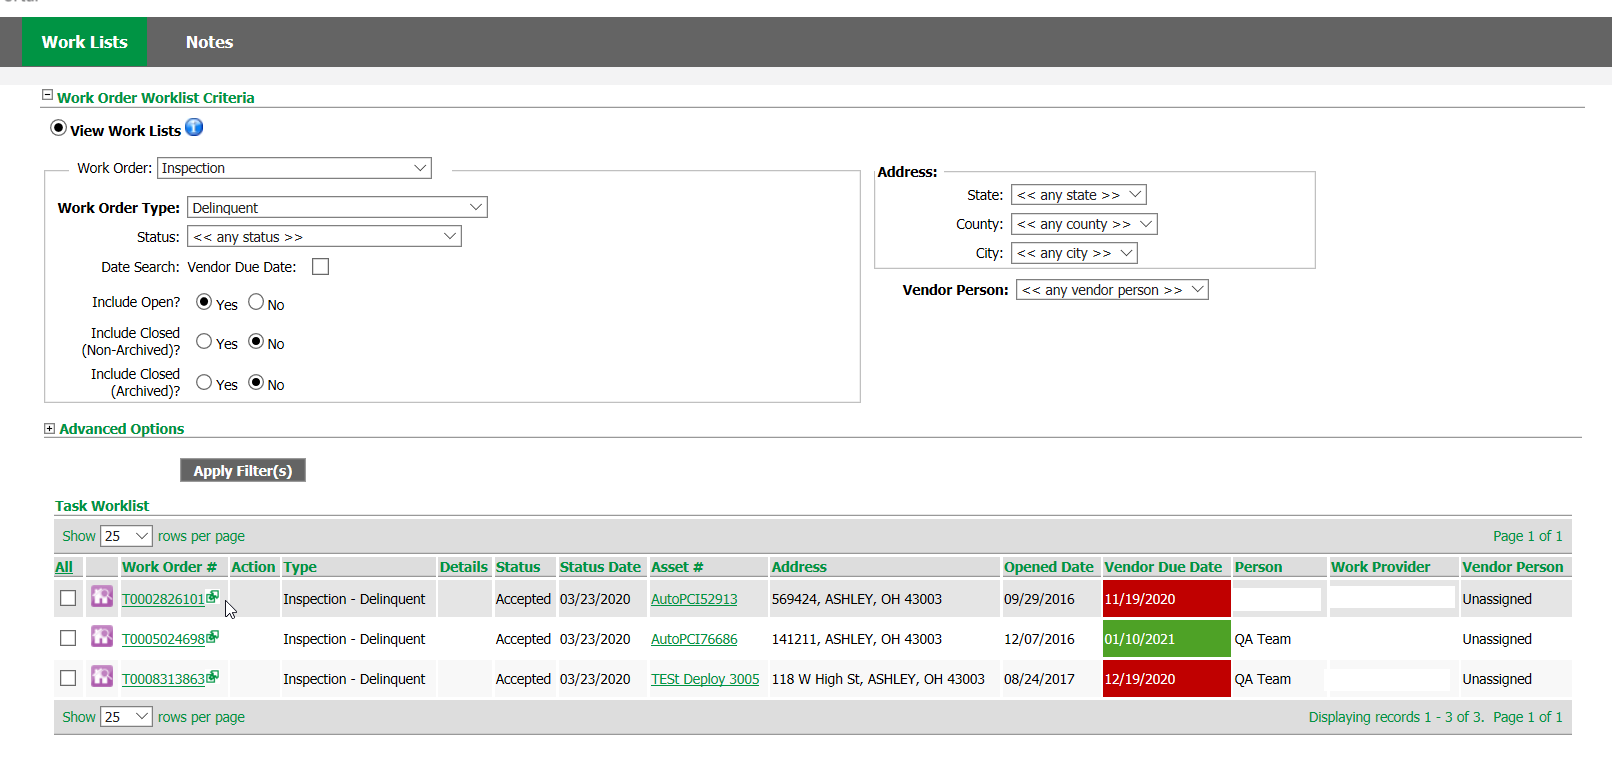Screen dimensions: 1612x767
Task: Click the purple icon for work order T0002826101
Action: pyautogui.click(x=102, y=597)
